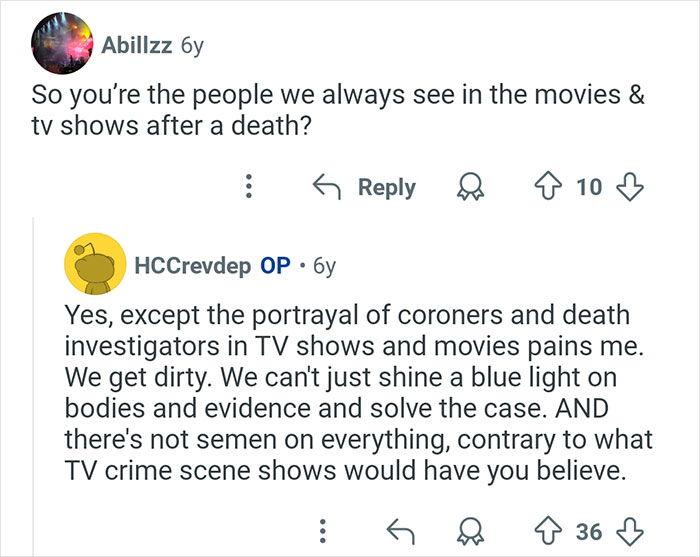
Task: Open Abillzz's profile avatar
Action: click(x=60, y=46)
